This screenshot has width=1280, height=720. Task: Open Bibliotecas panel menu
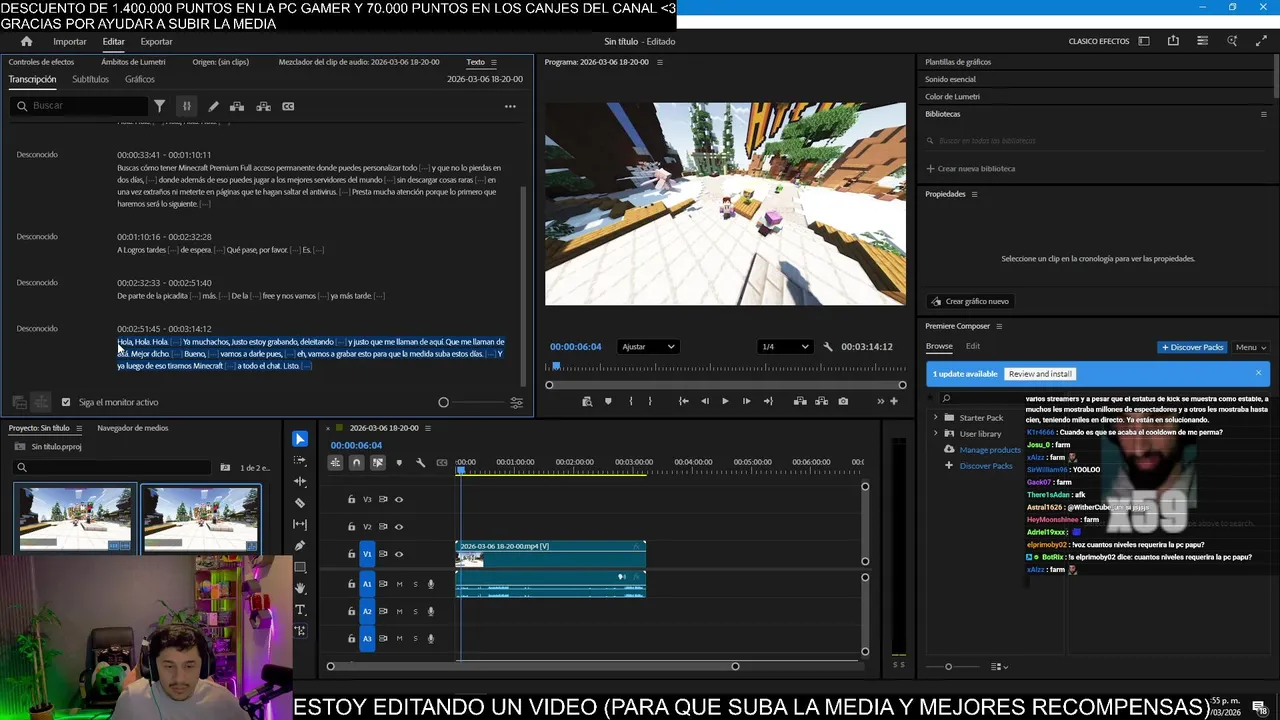pos(1263,114)
